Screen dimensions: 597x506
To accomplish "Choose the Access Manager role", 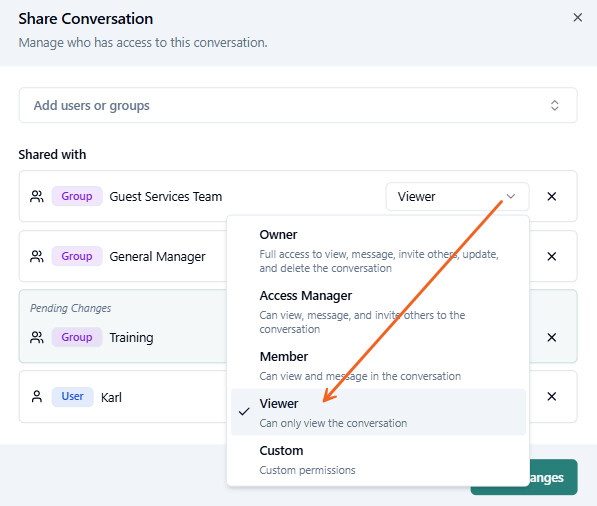I will click(x=378, y=311).
